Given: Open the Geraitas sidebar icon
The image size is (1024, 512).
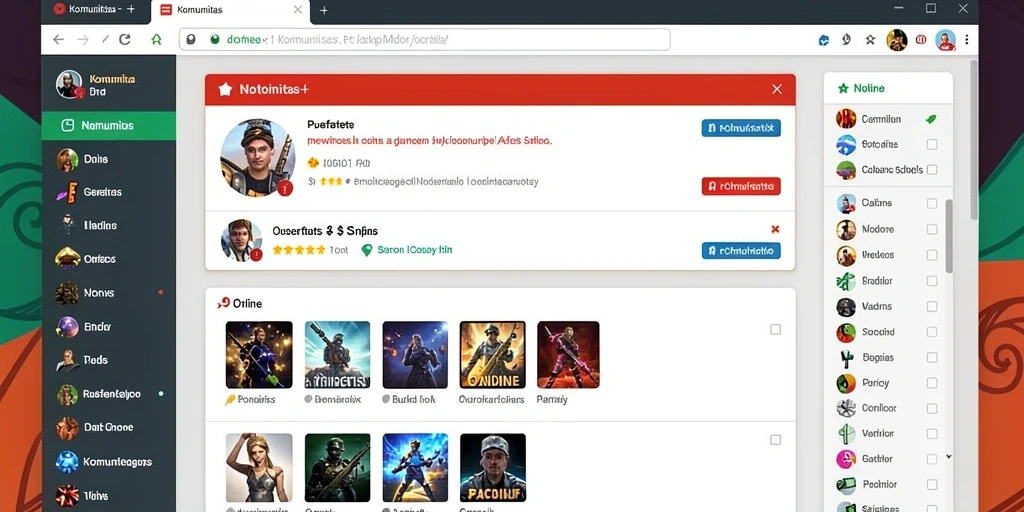Looking at the screenshot, I should [67, 192].
